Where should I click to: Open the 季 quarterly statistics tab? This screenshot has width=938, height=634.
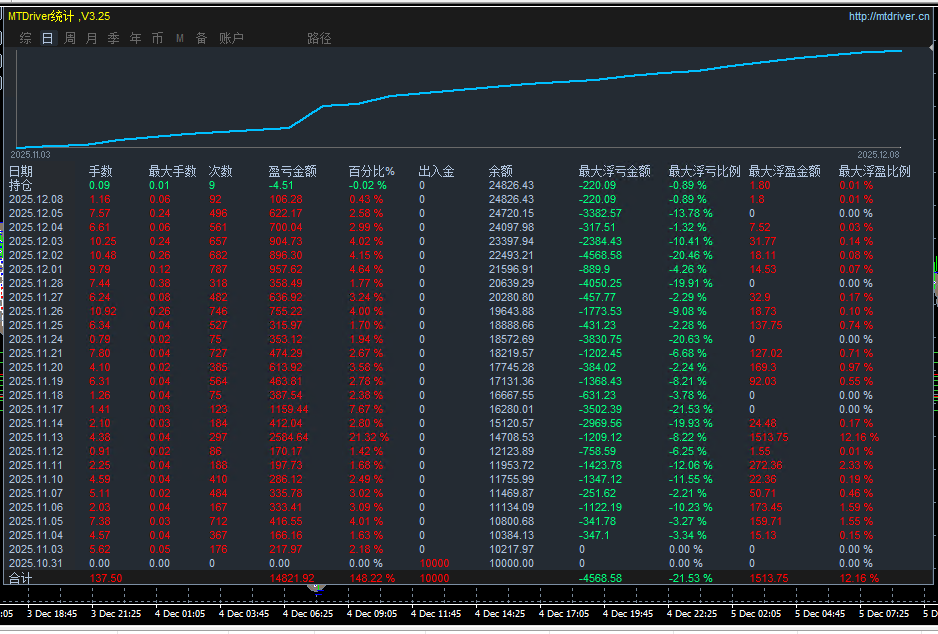coord(114,38)
